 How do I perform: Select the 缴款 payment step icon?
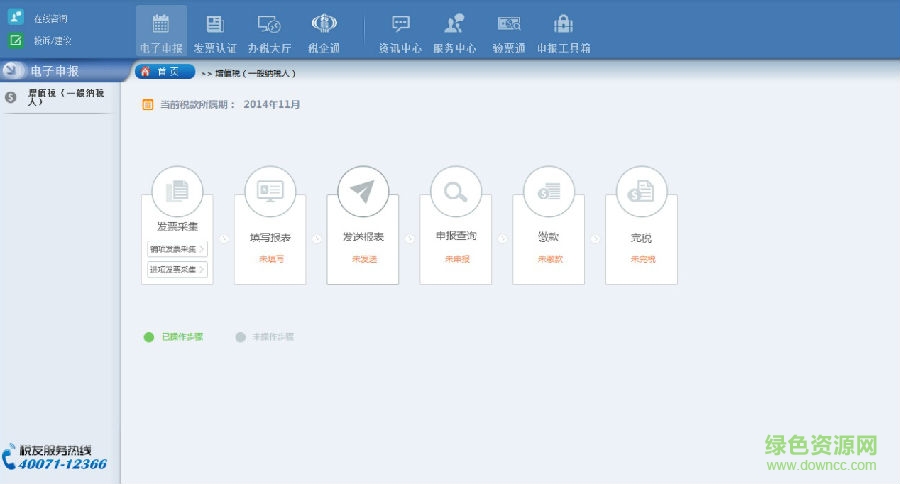pyautogui.click(x=548, y=191)
